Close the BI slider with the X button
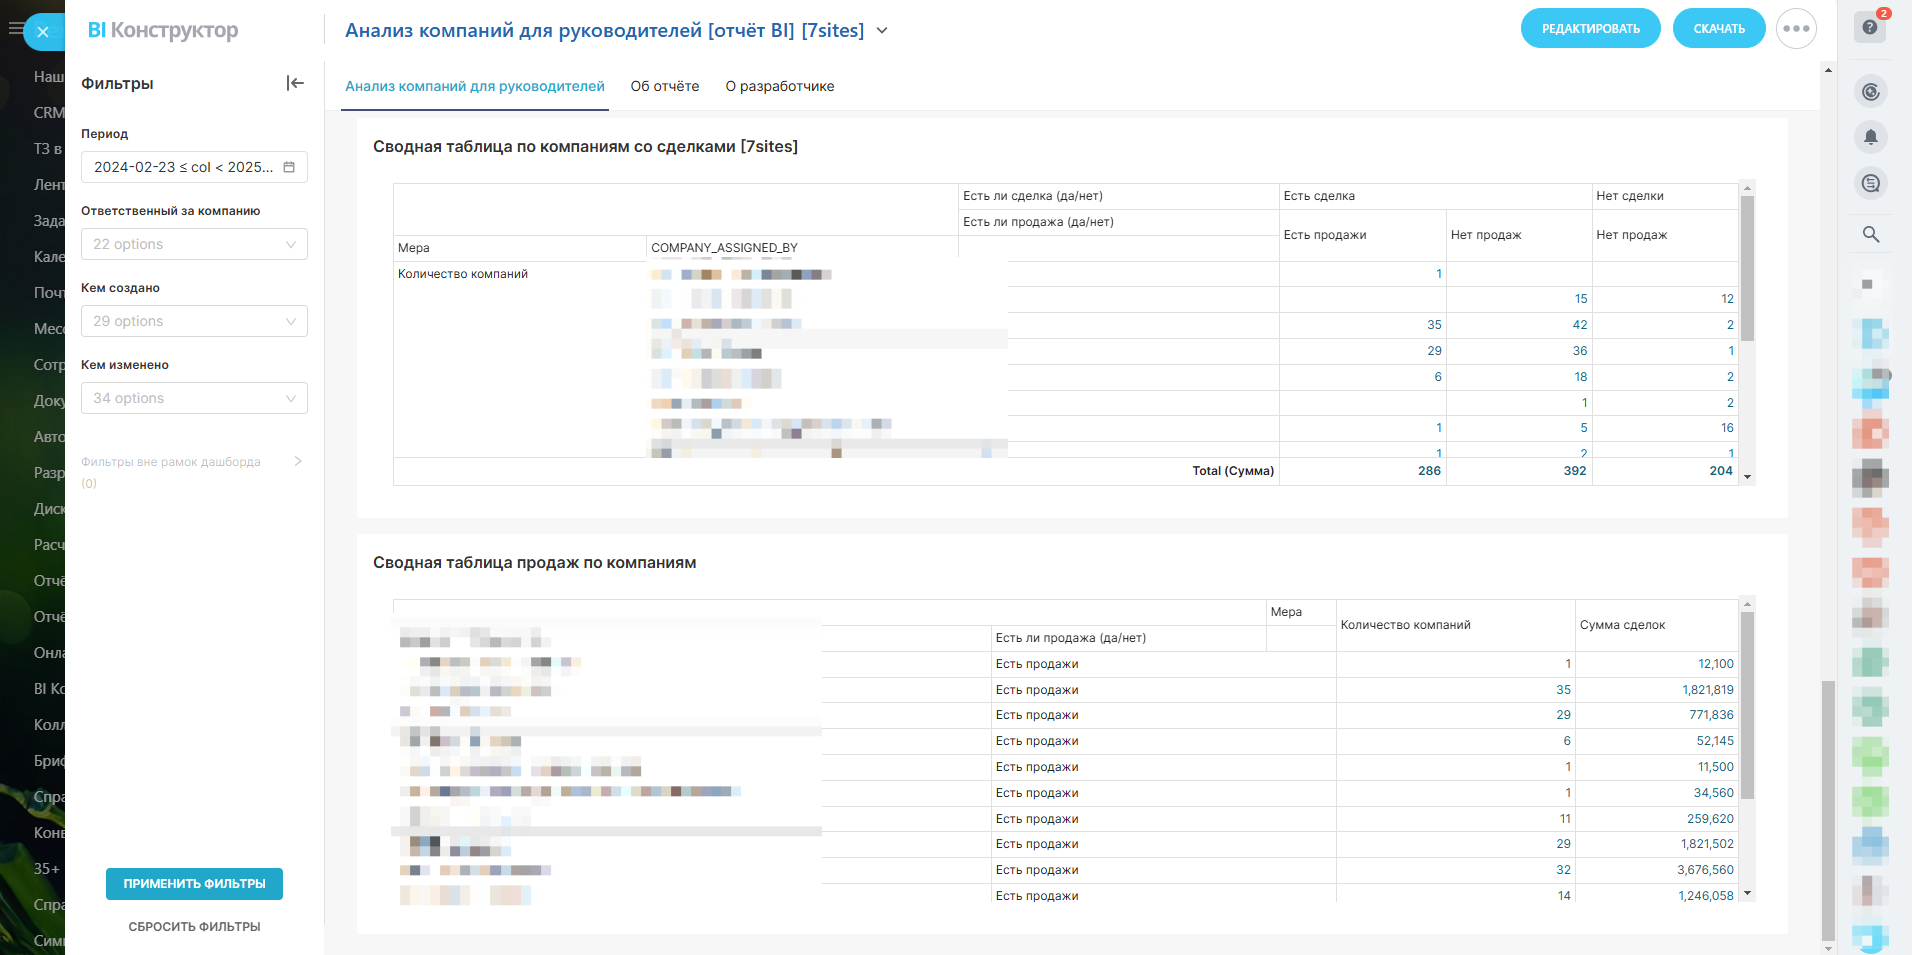 pos(43,32)
